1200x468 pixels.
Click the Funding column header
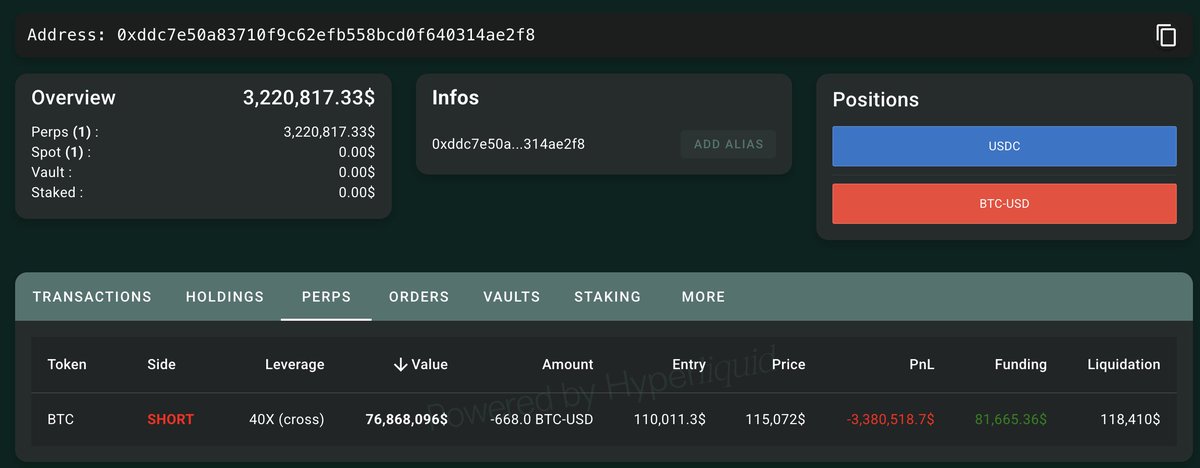coord(1021,365)
